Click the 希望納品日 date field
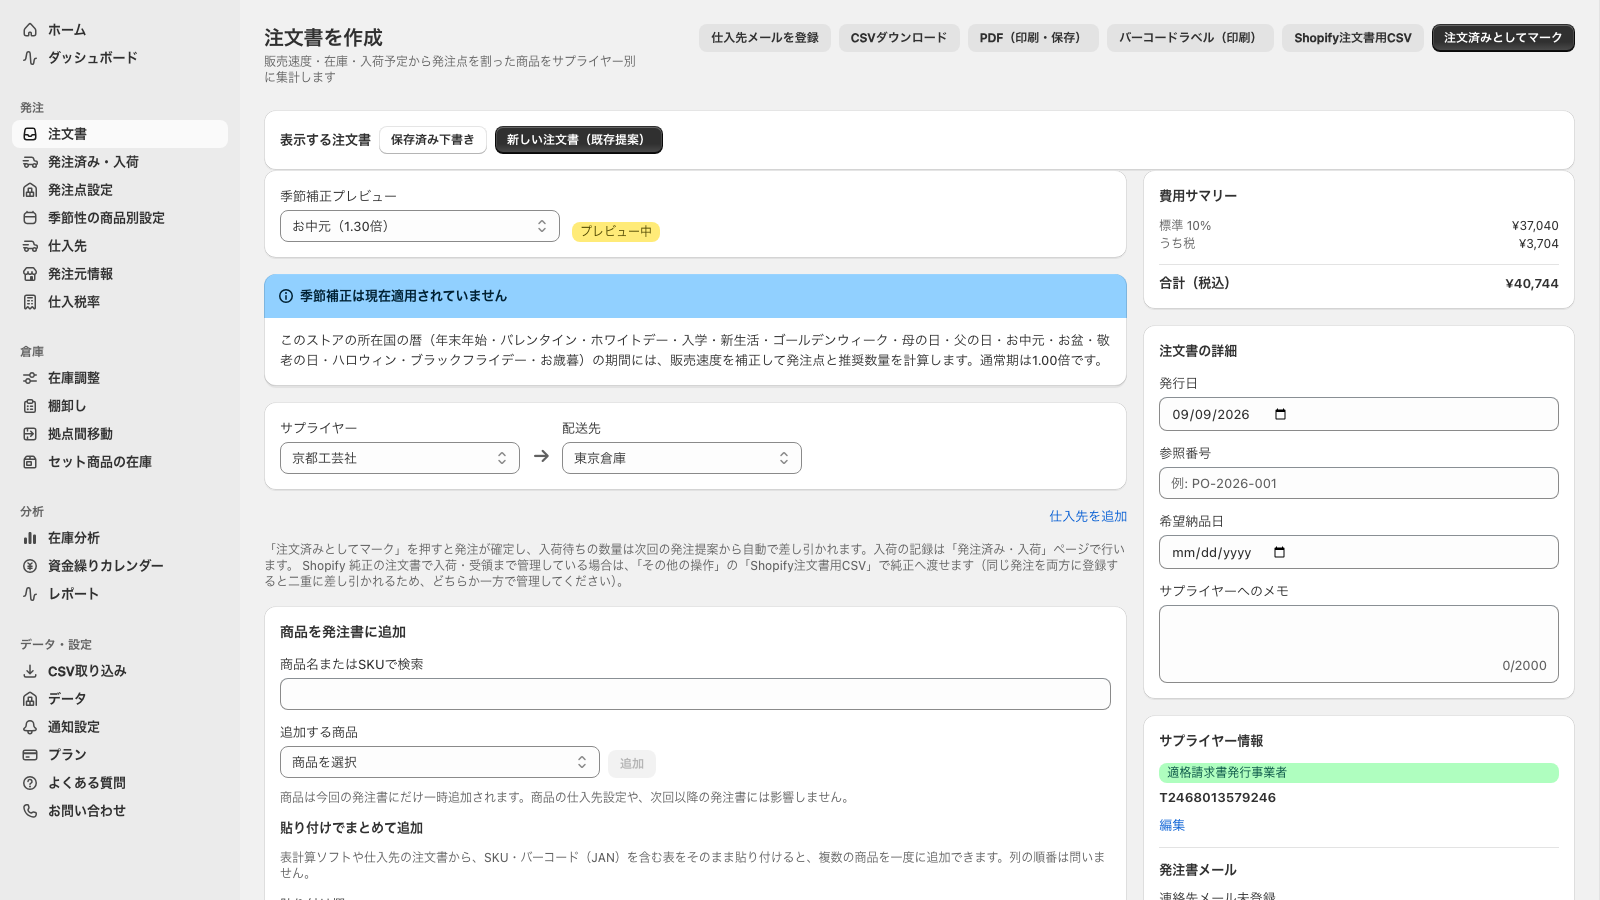The image size is (1600, 900). (1359, 552)
